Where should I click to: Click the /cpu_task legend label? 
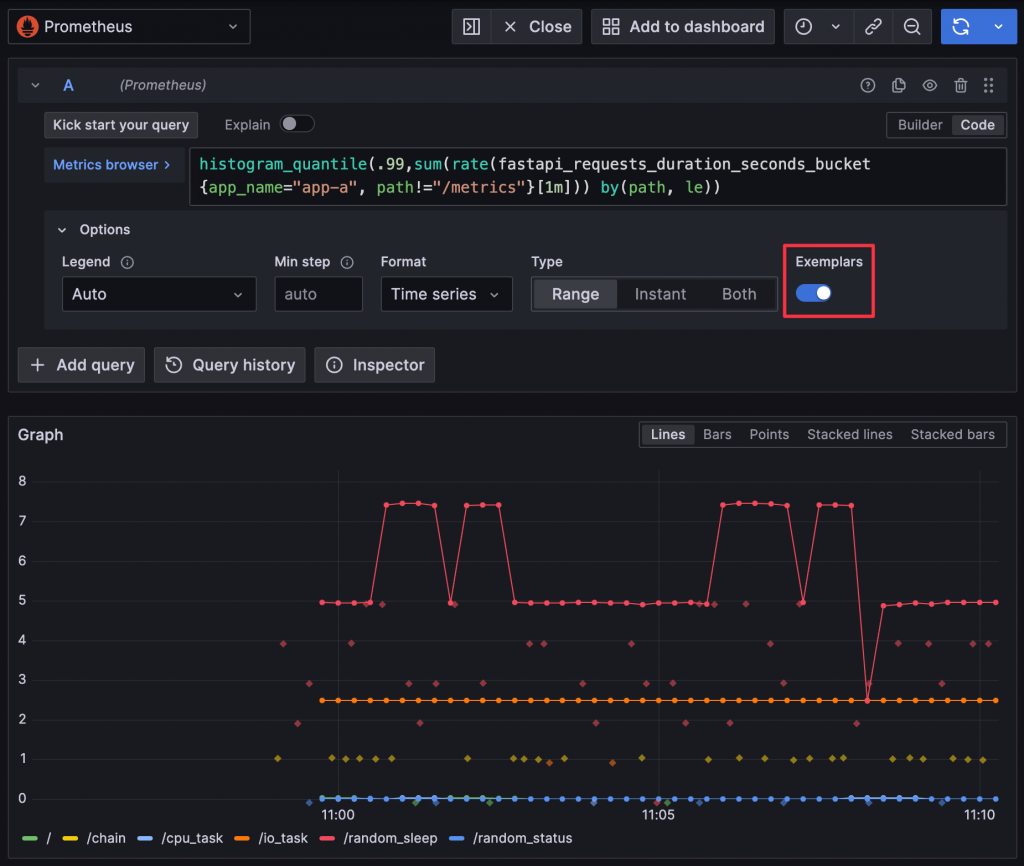click(x=192, y=839)
